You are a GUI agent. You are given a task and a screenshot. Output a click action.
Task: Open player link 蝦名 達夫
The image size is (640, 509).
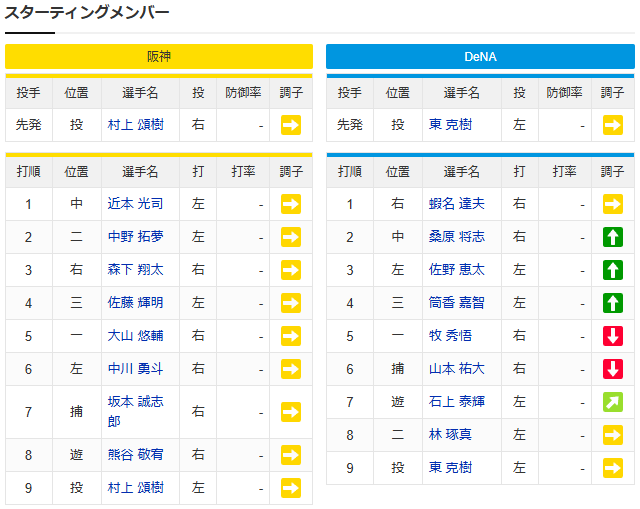[457, 203]
